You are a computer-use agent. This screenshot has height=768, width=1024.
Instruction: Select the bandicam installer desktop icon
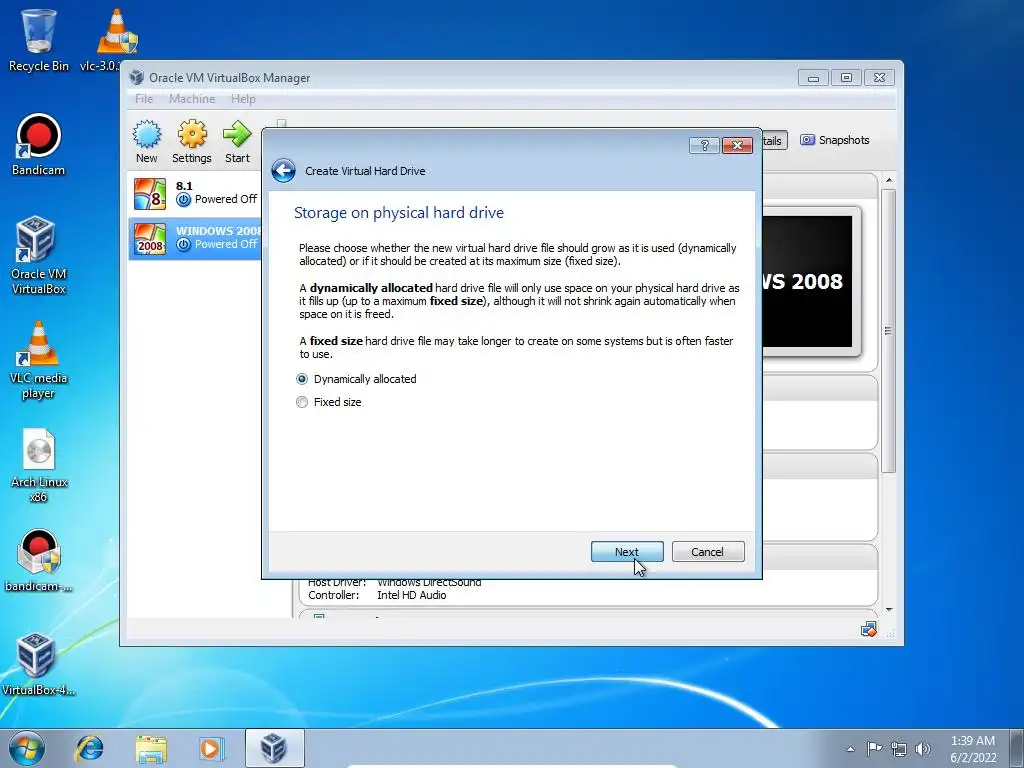click(39, 560)
